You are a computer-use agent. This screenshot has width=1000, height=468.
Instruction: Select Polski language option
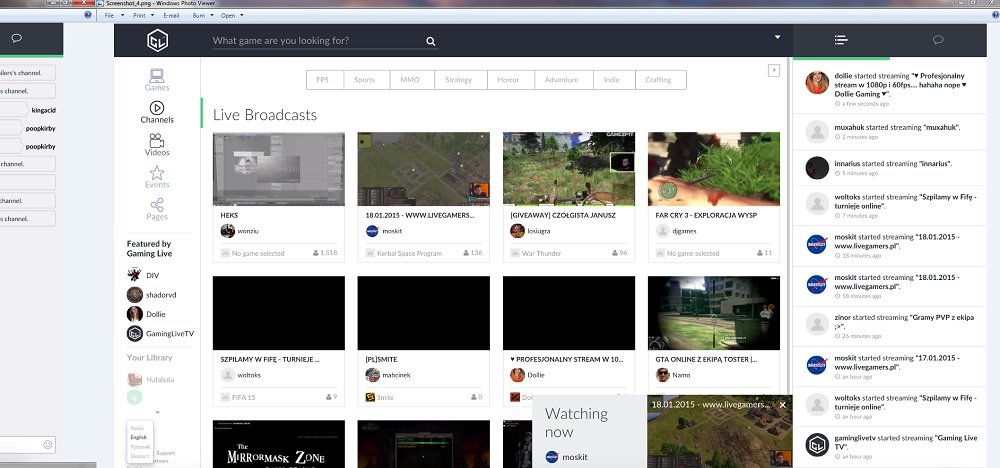[x=137, y=428]
